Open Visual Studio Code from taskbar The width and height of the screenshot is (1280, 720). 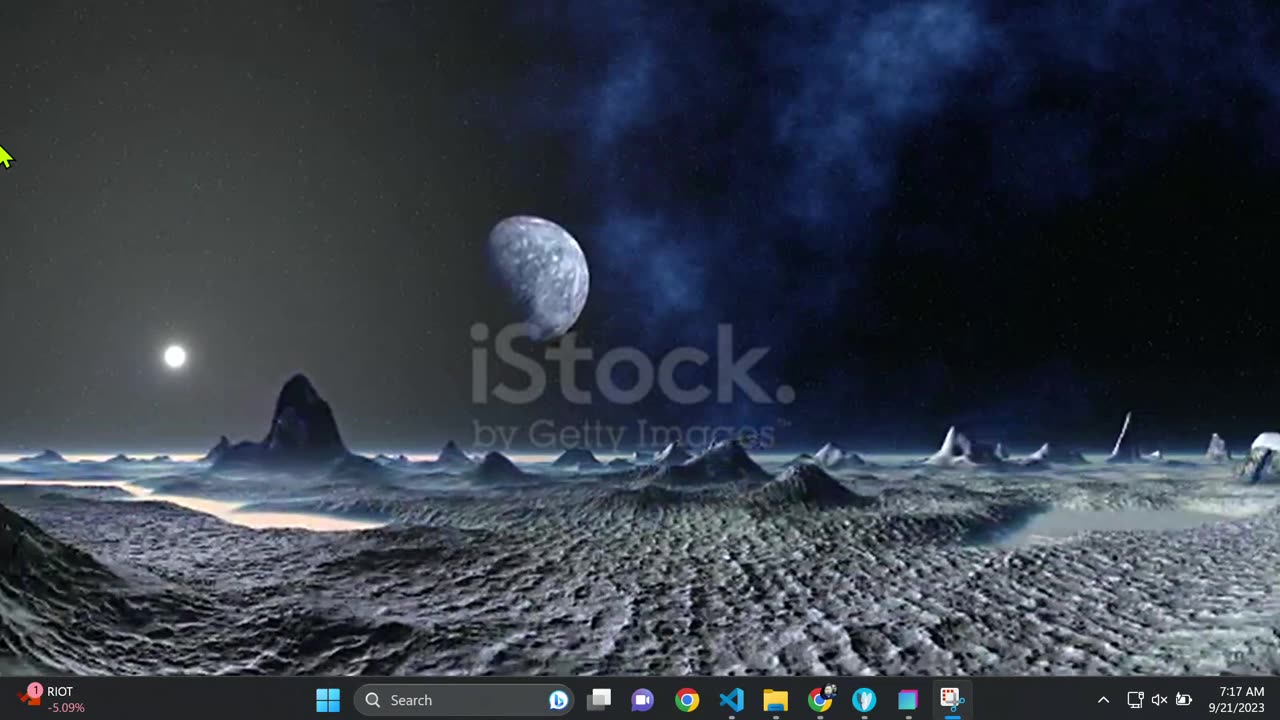click(731, 700)
